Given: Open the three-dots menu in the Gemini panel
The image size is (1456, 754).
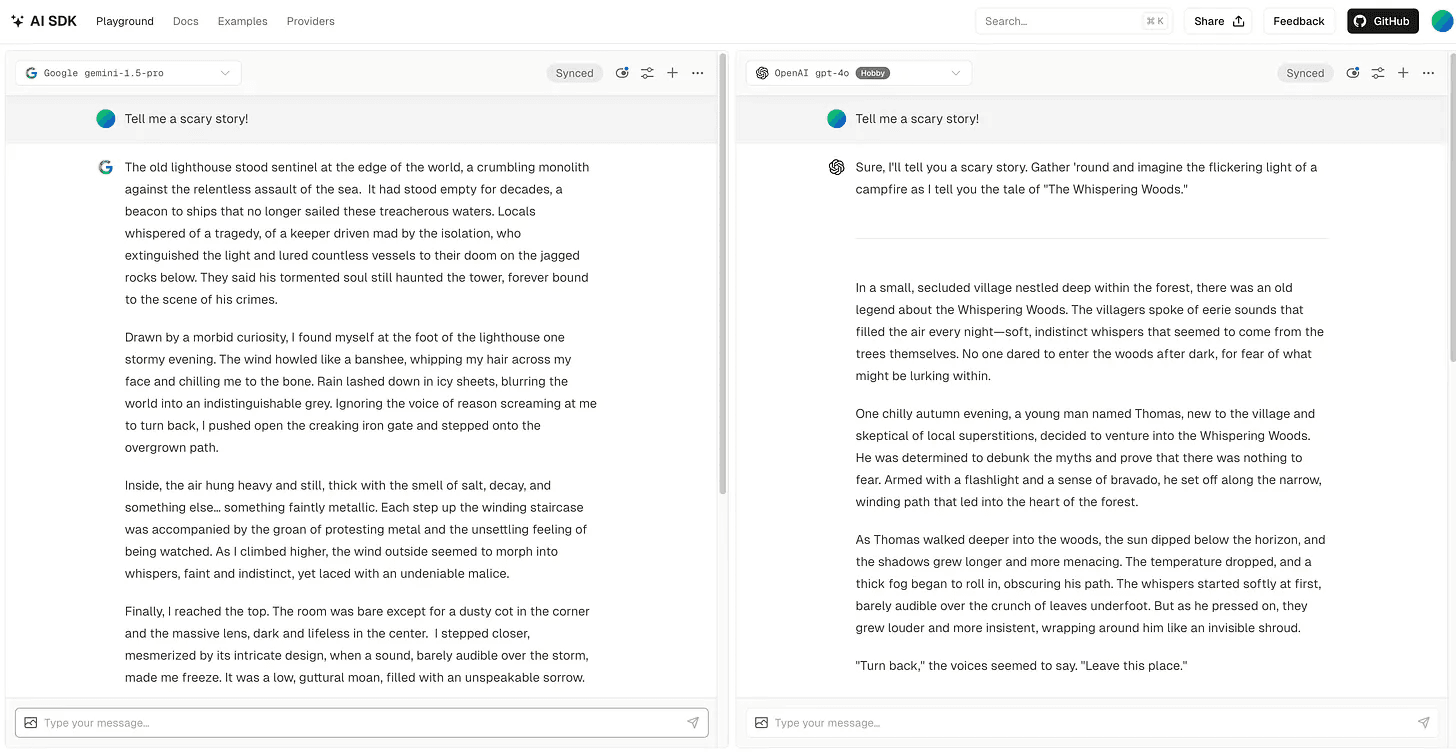Looking at the screenshot, I should coord(698,73).
